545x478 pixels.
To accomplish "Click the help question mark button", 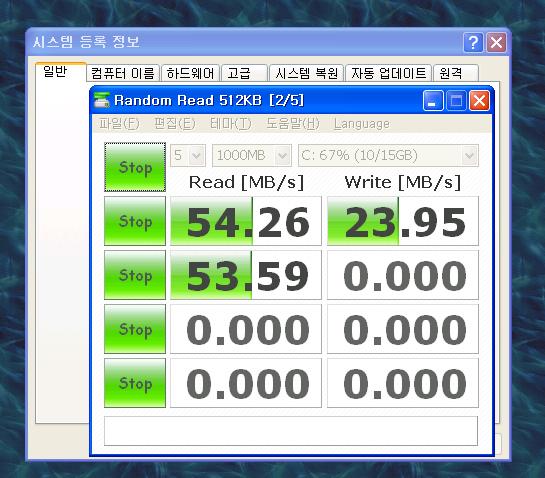I will [x=473, y=42].
